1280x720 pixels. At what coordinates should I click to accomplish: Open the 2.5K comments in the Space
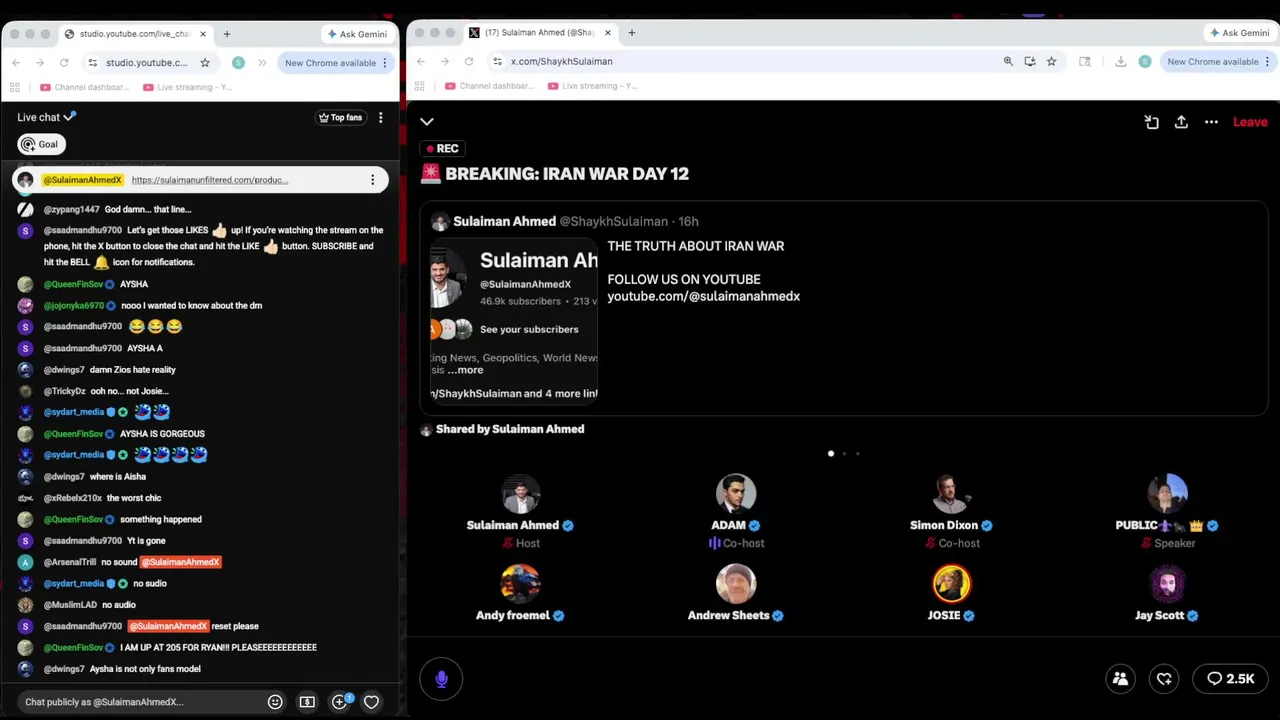(1230, 679)
